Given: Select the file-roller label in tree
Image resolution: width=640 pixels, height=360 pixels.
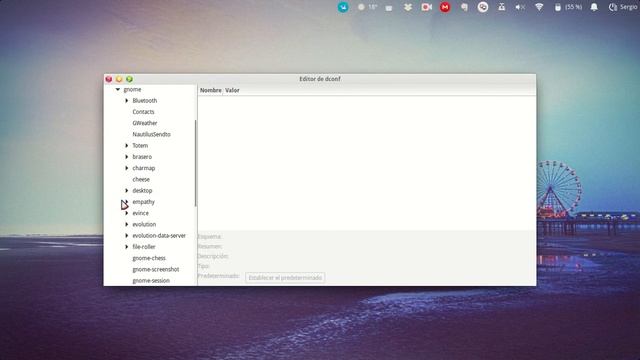Looking at the screenshot, I should (144, 247).
